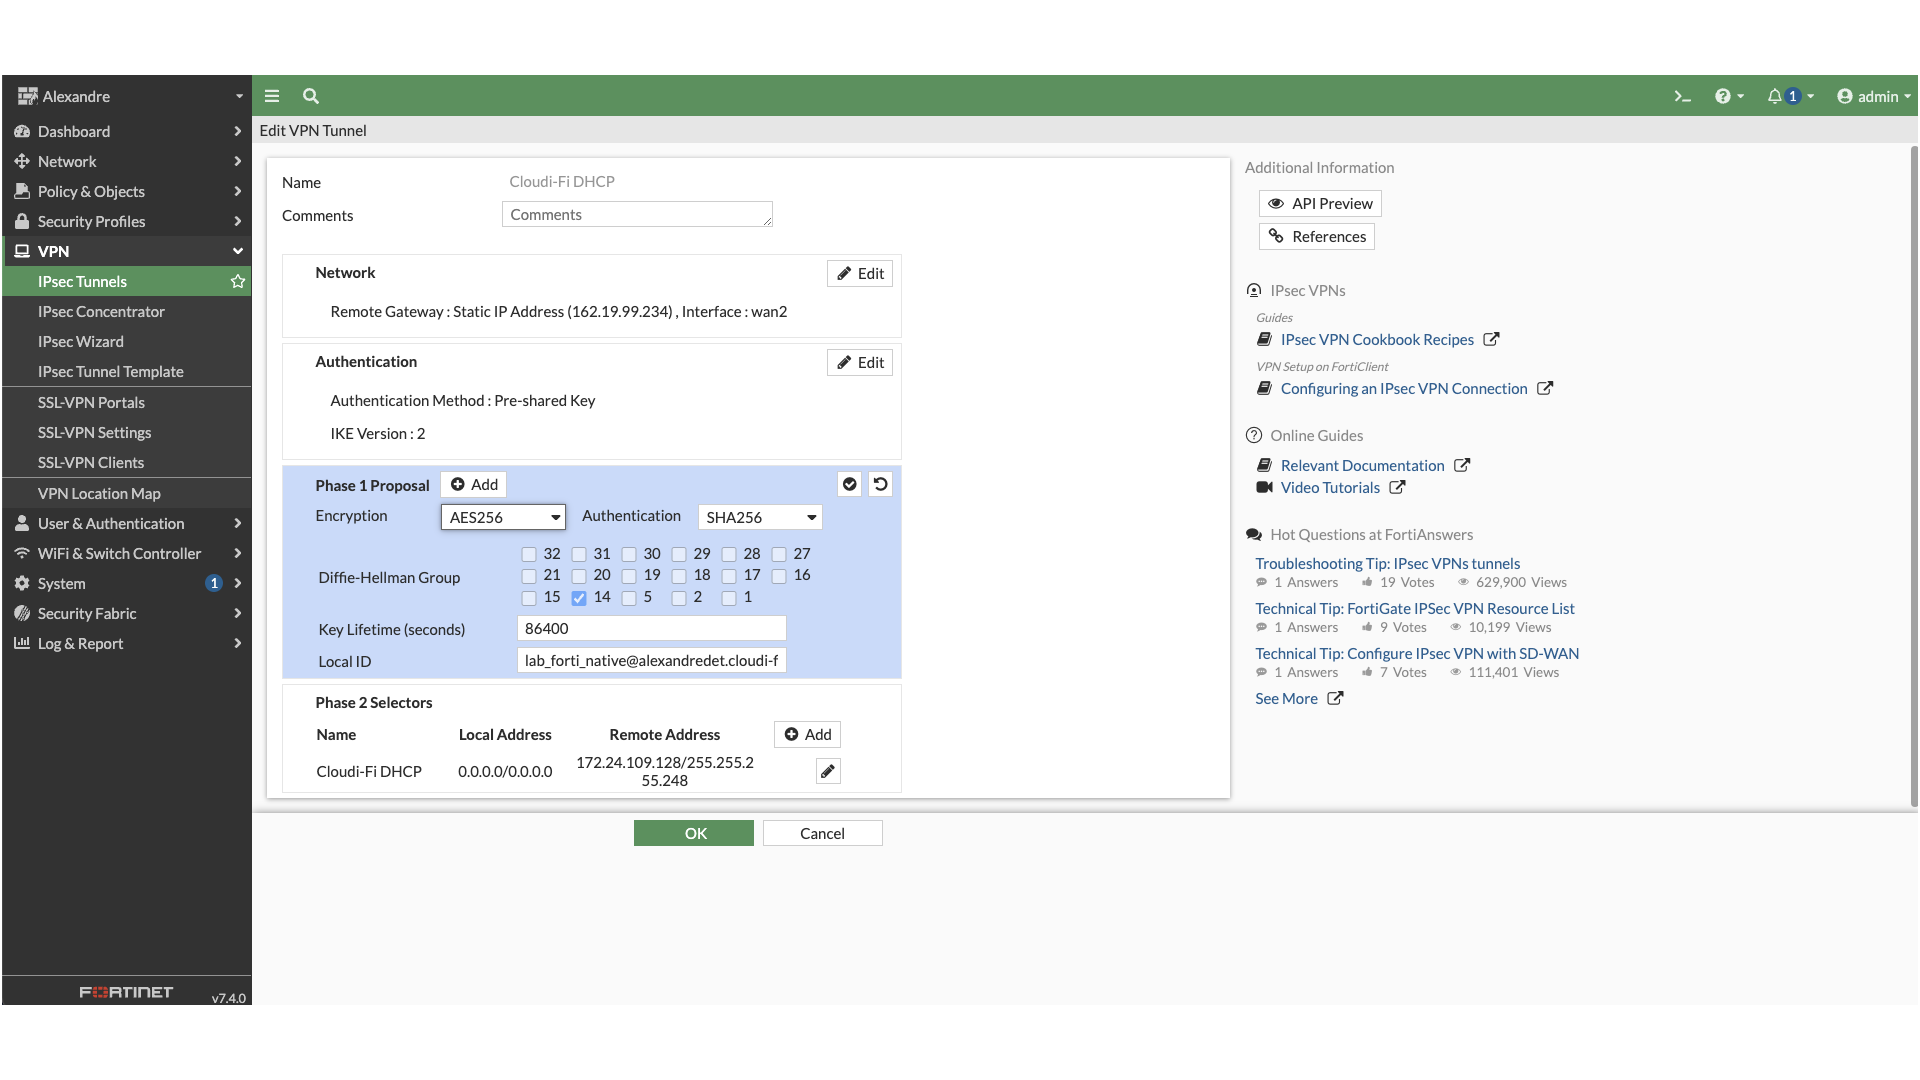
Task: Favorite IPsec Tunnels with star icon
Action: pos(238,282)
